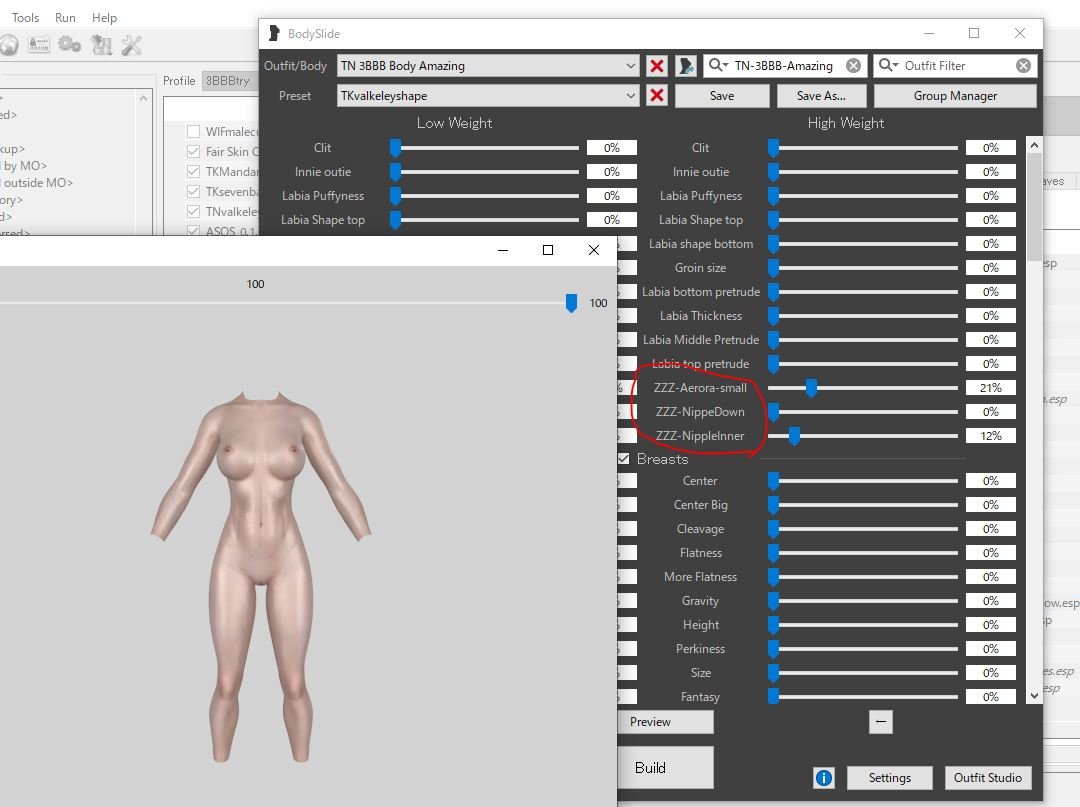
Task: Click the 3D body model in preview window
Action: pos(261,577)
